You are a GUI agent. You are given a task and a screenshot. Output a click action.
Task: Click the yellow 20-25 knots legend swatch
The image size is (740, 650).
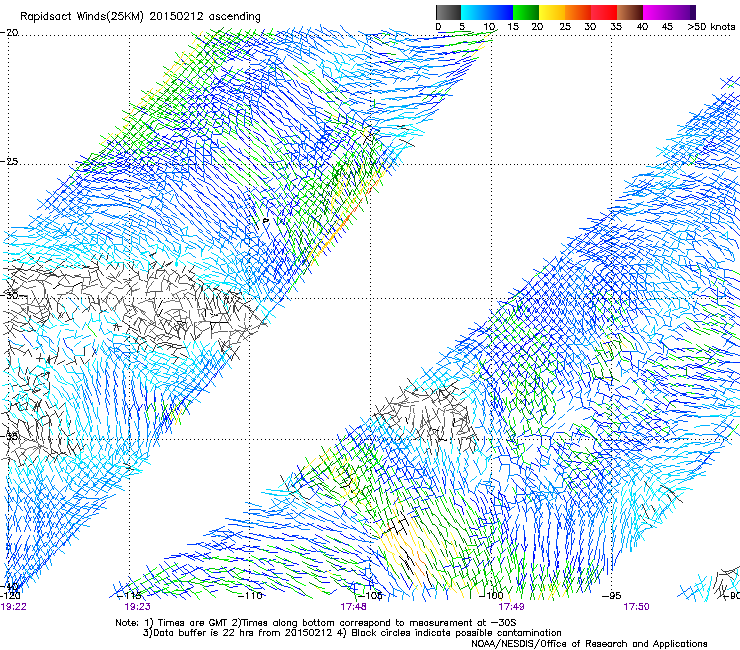[x=552, y=12]
